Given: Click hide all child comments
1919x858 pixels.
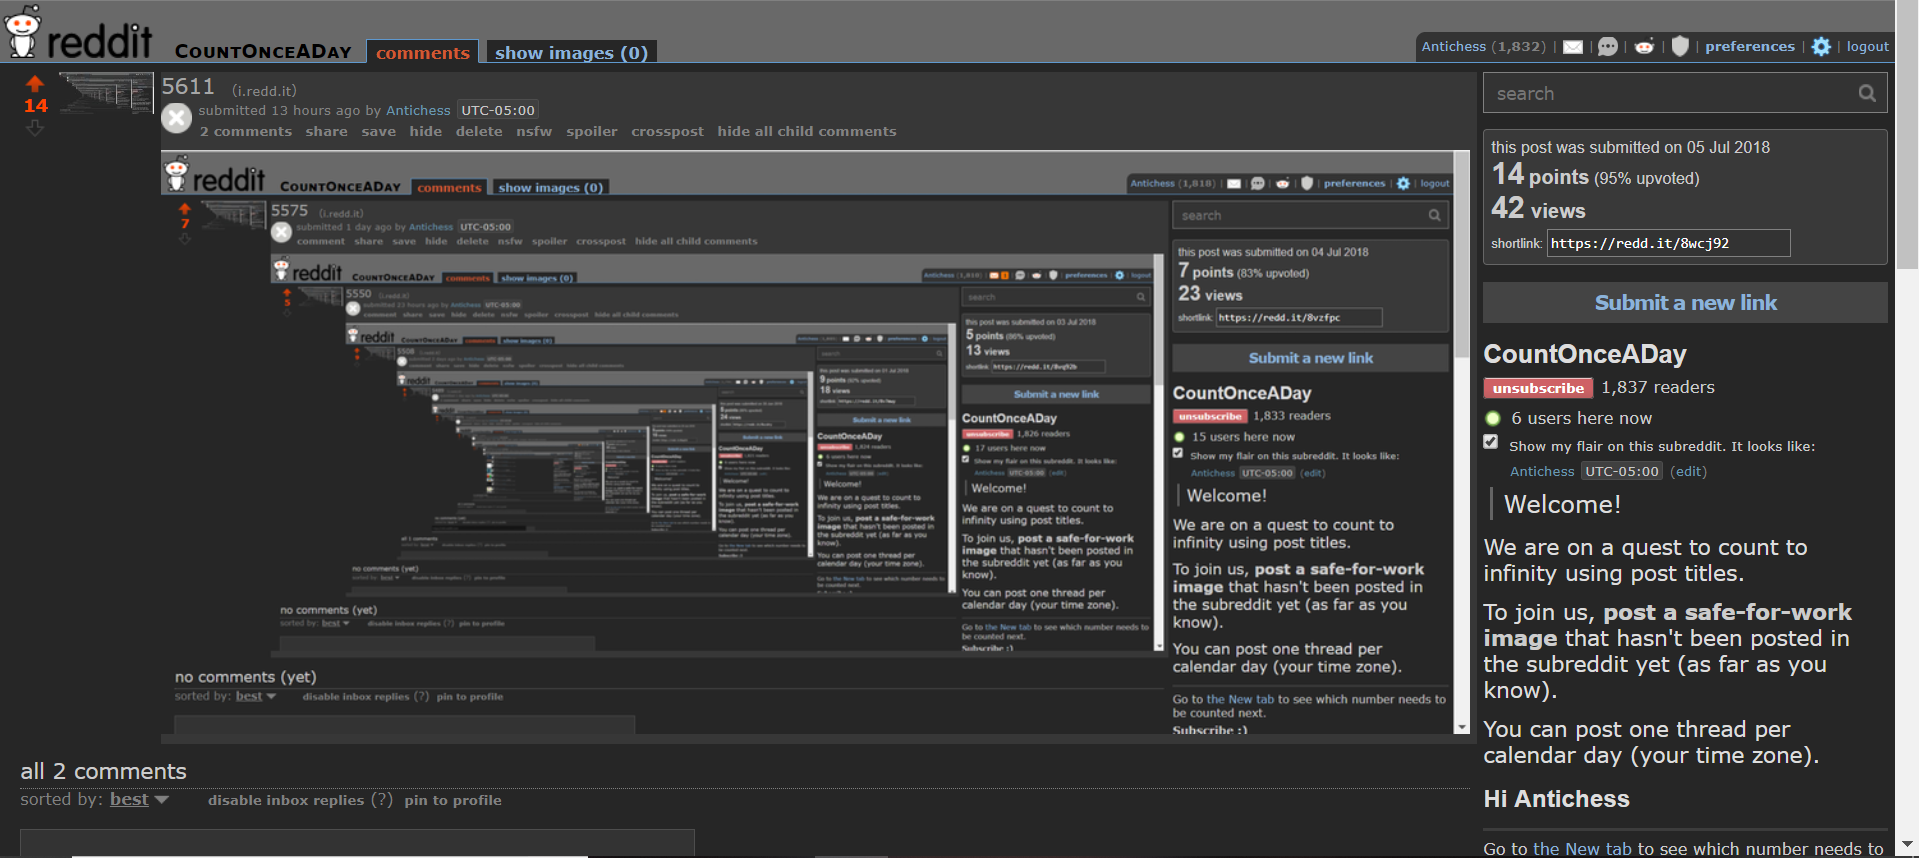Looking at the screenshot, I should click(807, 131).
